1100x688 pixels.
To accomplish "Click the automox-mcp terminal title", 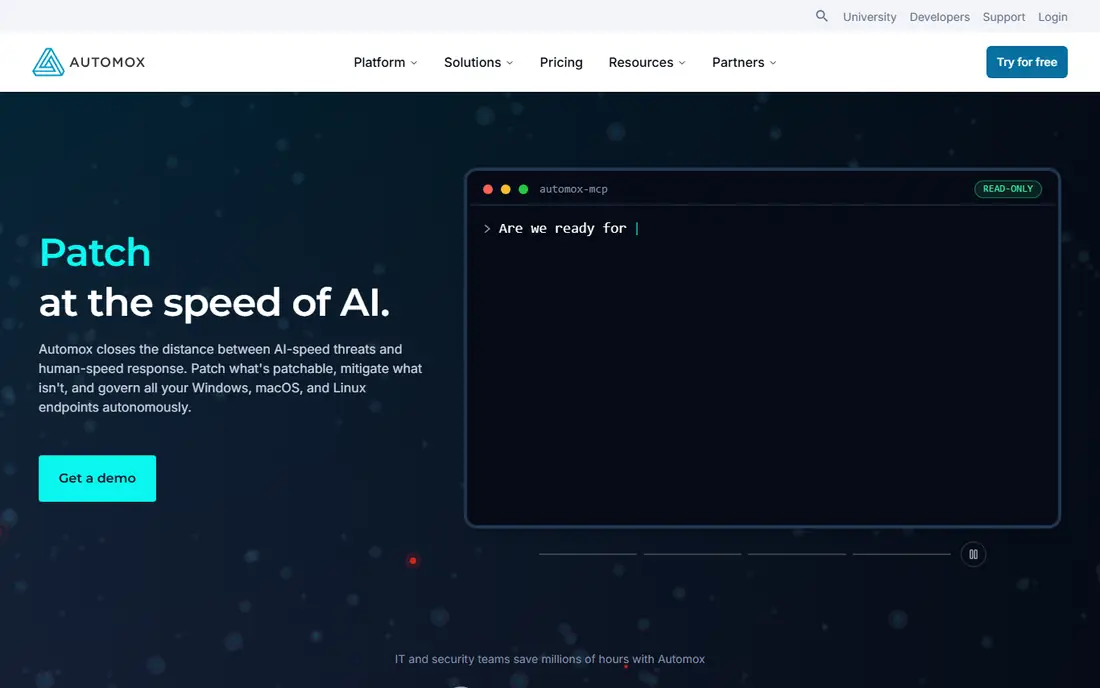I will tap(573, 189).
